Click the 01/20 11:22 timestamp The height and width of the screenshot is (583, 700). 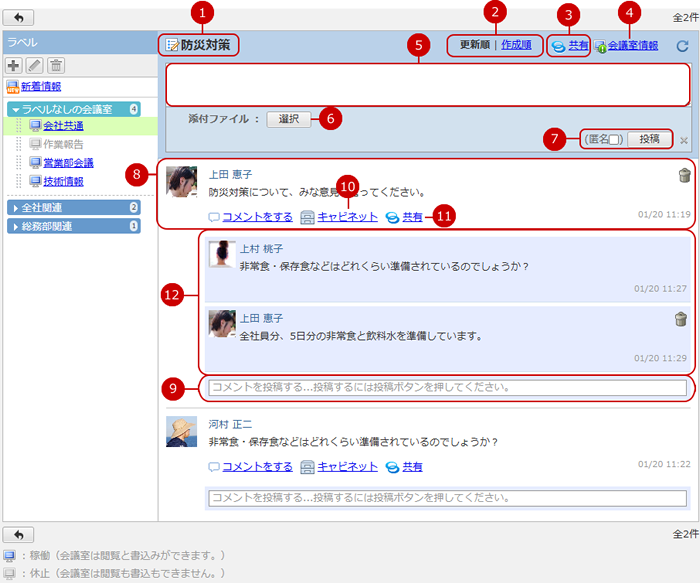(x=664, y=465)
